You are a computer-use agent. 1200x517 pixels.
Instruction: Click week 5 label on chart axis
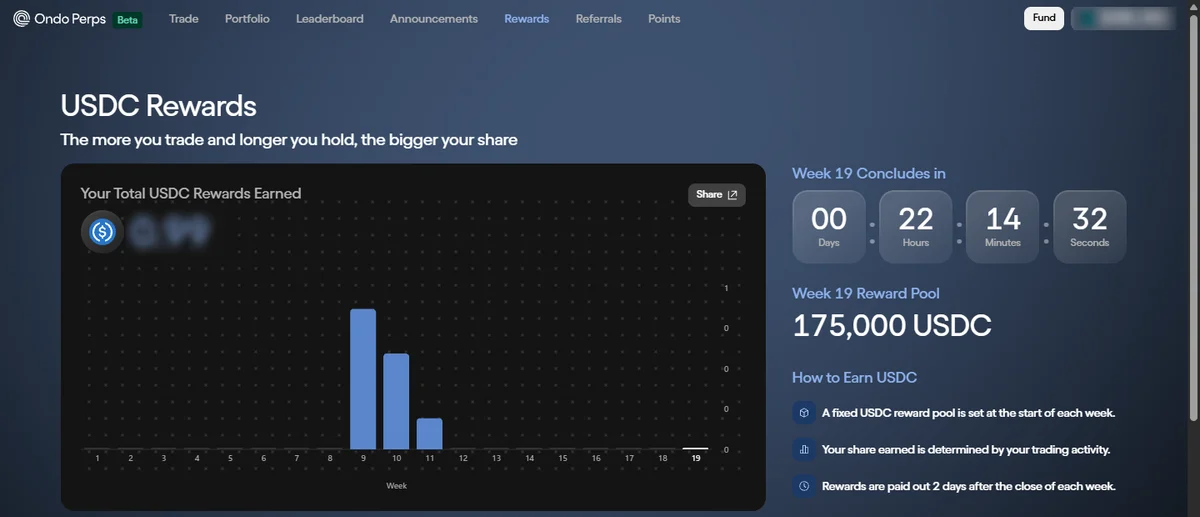click(x=230, y=458)
